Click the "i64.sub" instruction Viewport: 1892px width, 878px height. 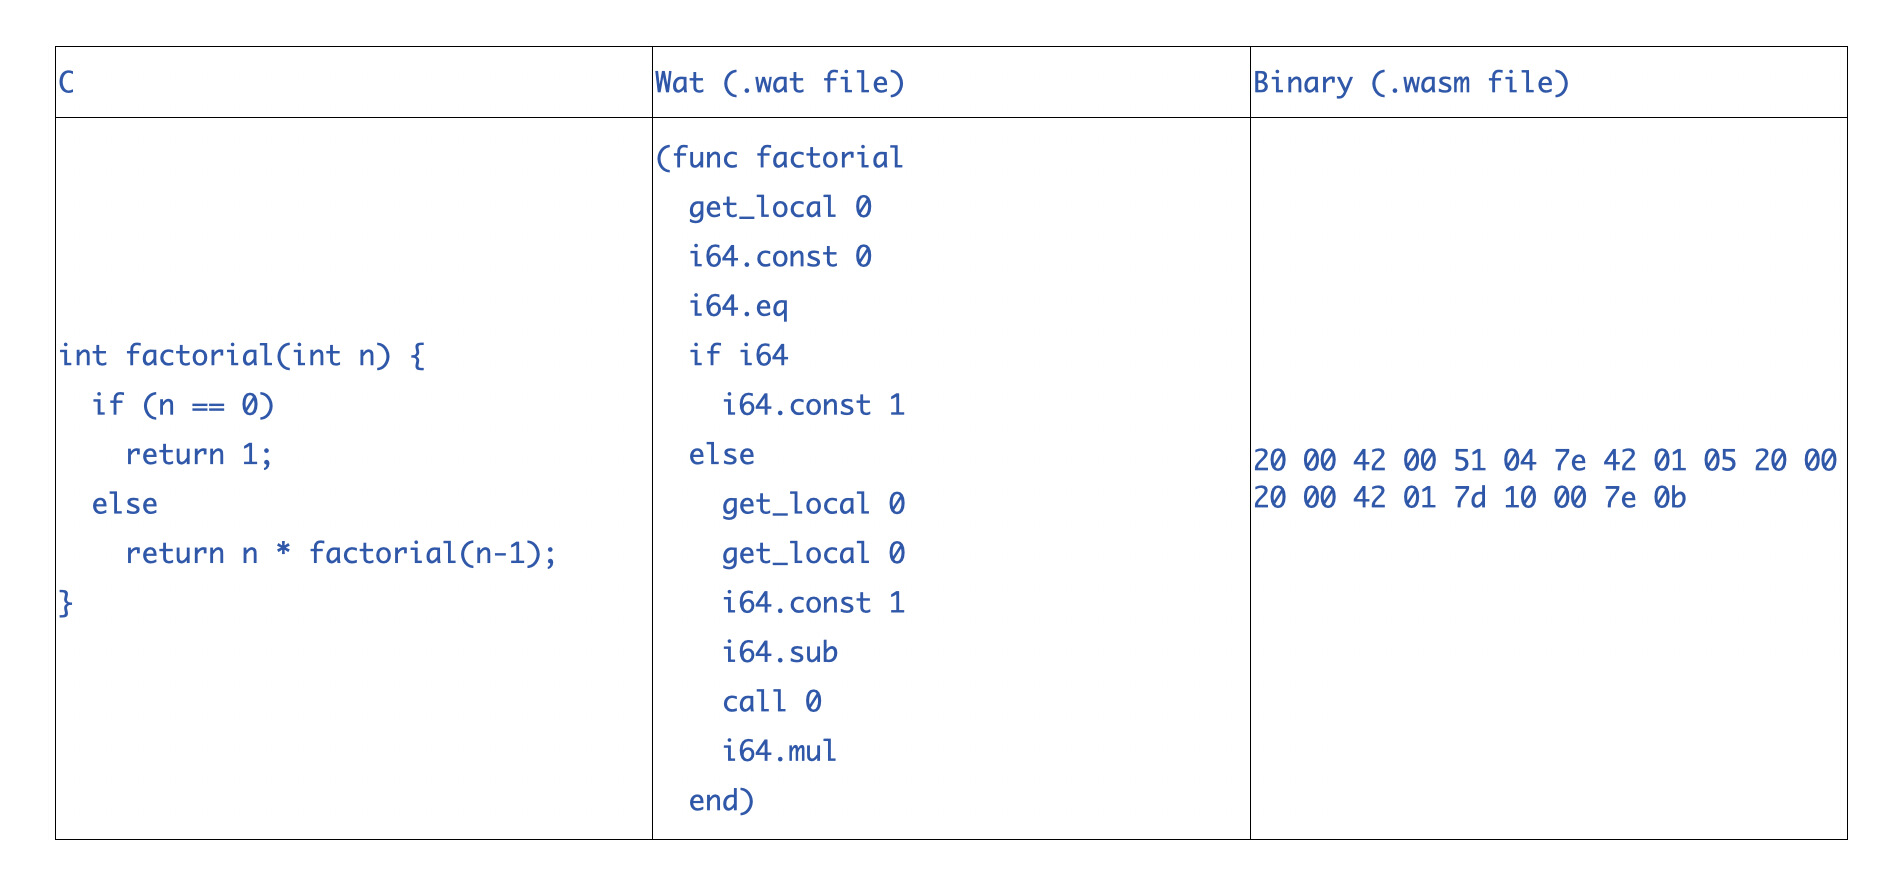pyautogui.click(x=780, y=653)
